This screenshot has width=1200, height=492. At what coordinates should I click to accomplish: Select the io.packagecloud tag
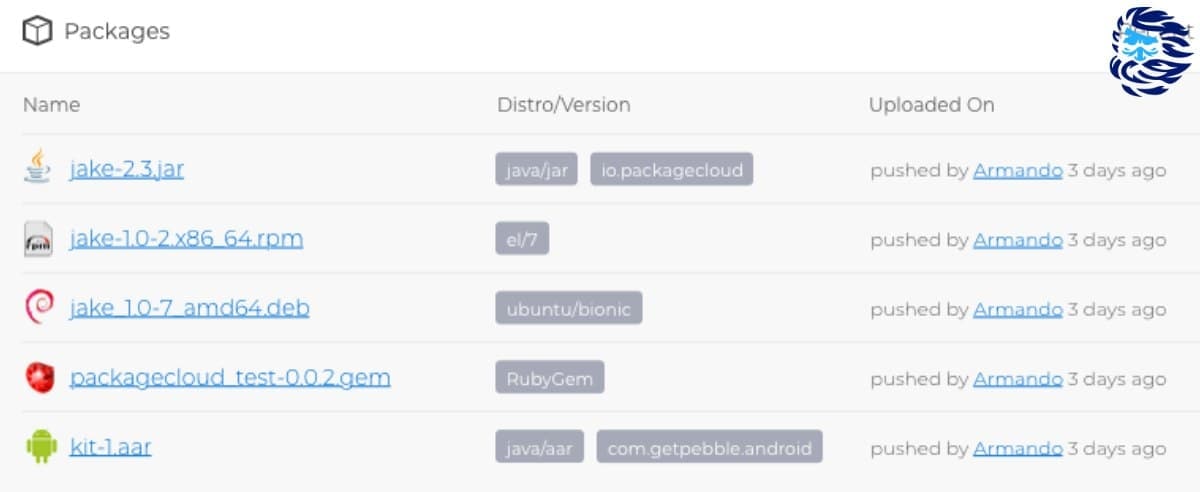(672, 170)
